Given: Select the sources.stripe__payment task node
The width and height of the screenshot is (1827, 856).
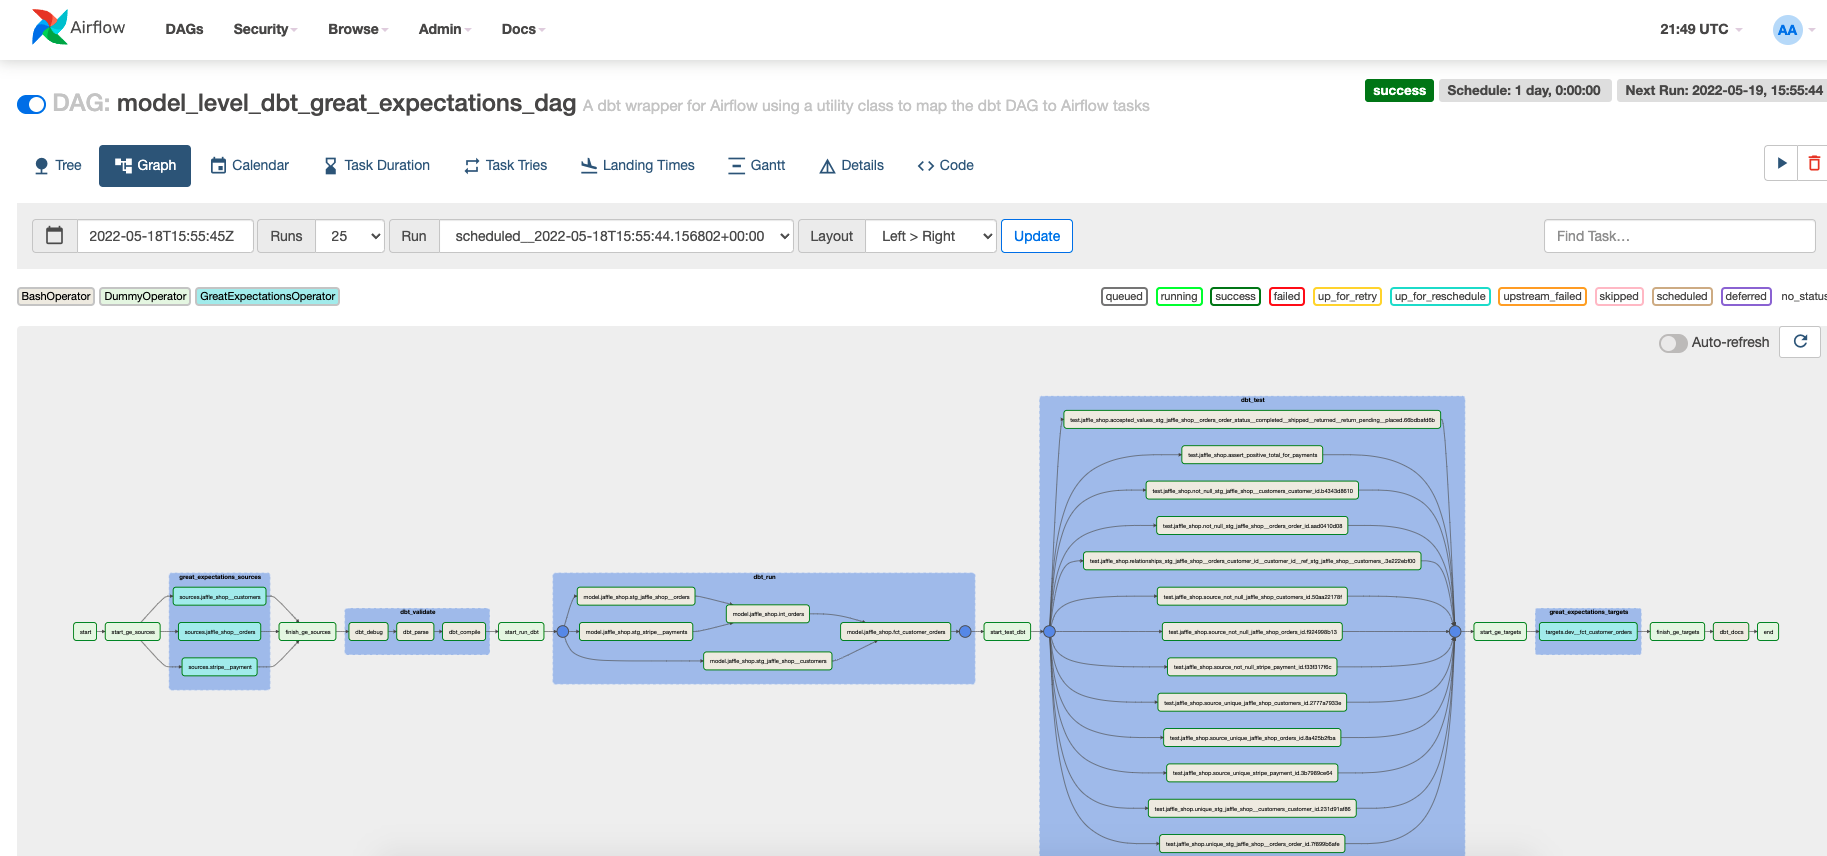Looking at the screenshot, I should pyautogui.click(x=220, y=667).
